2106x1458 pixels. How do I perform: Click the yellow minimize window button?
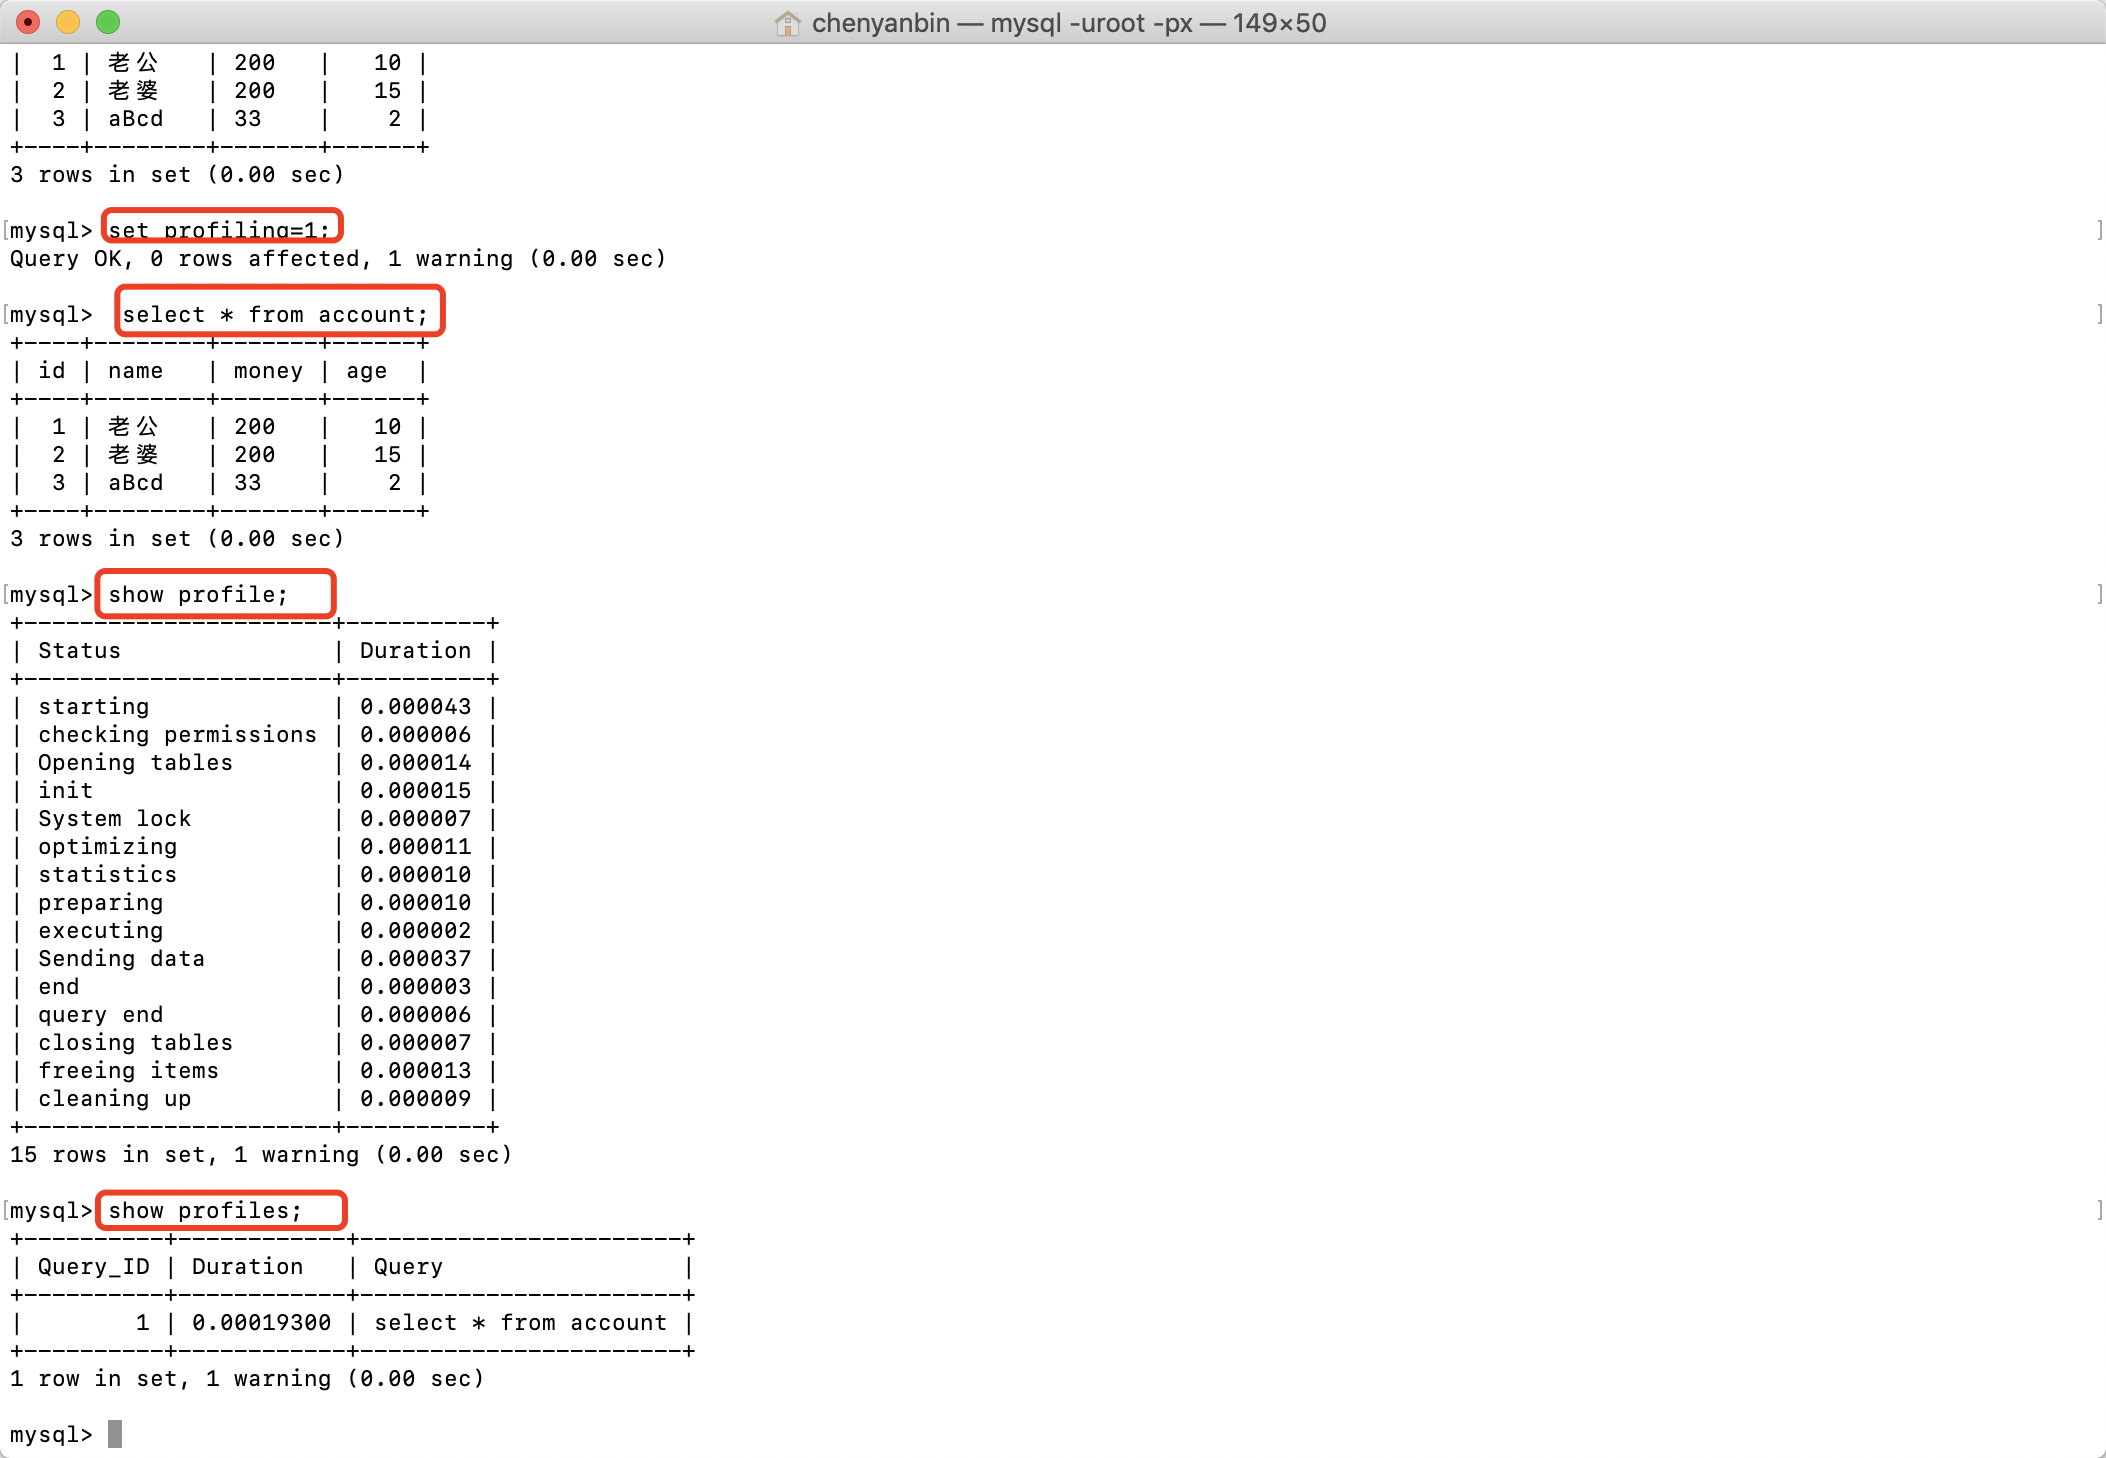click(x=68, y=22)
